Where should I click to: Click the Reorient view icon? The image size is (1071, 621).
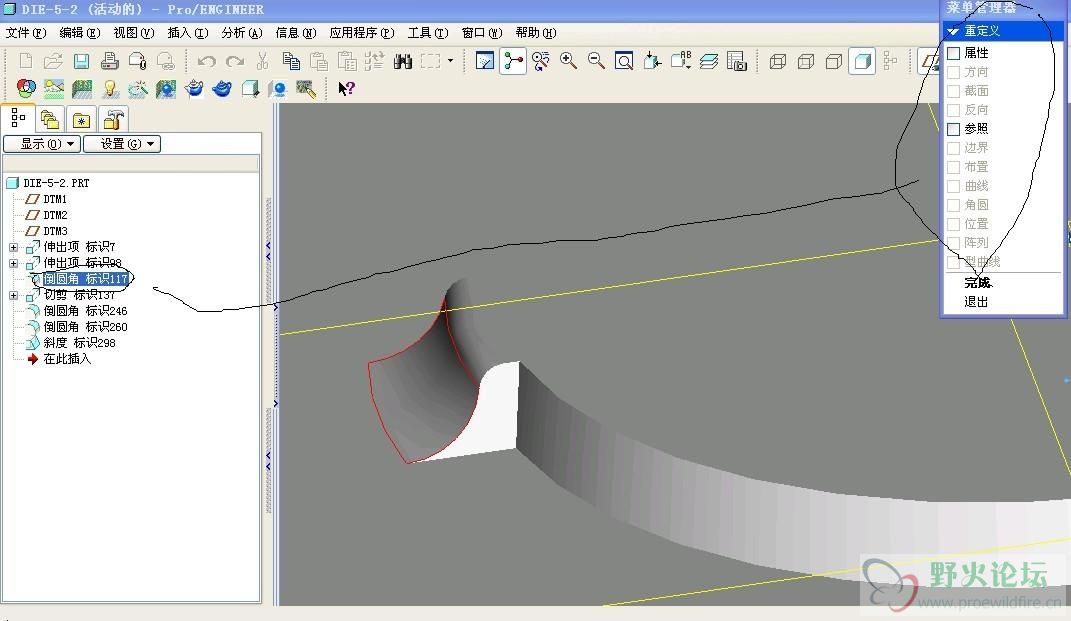652,61
